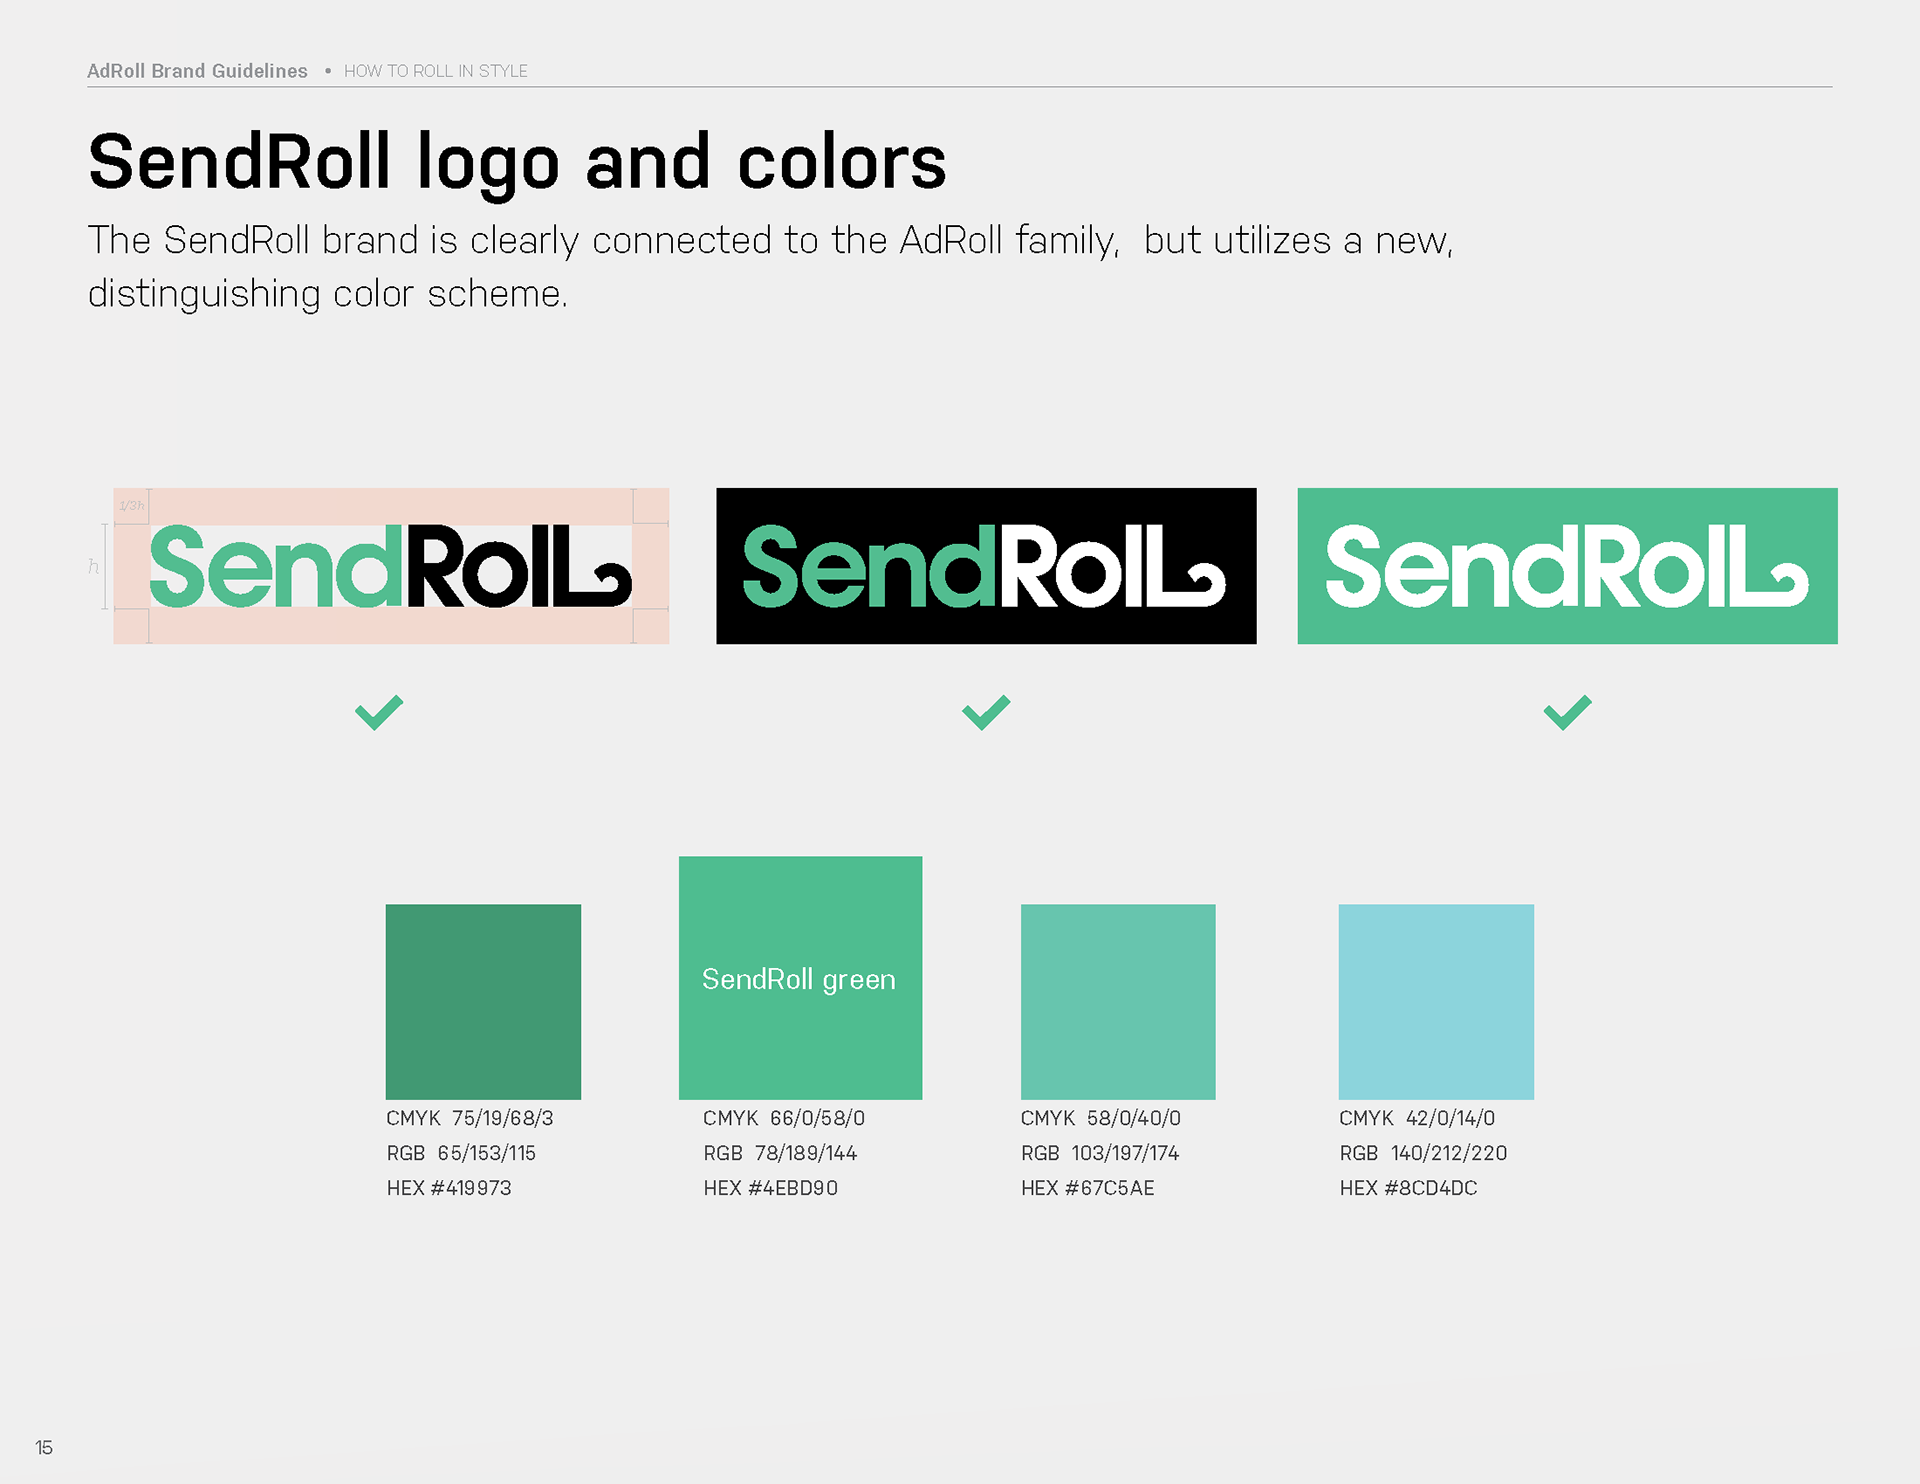Click the checkmark under the black SendRoll logo
Screen dimensions: 1920x1484
coord(986,712)
